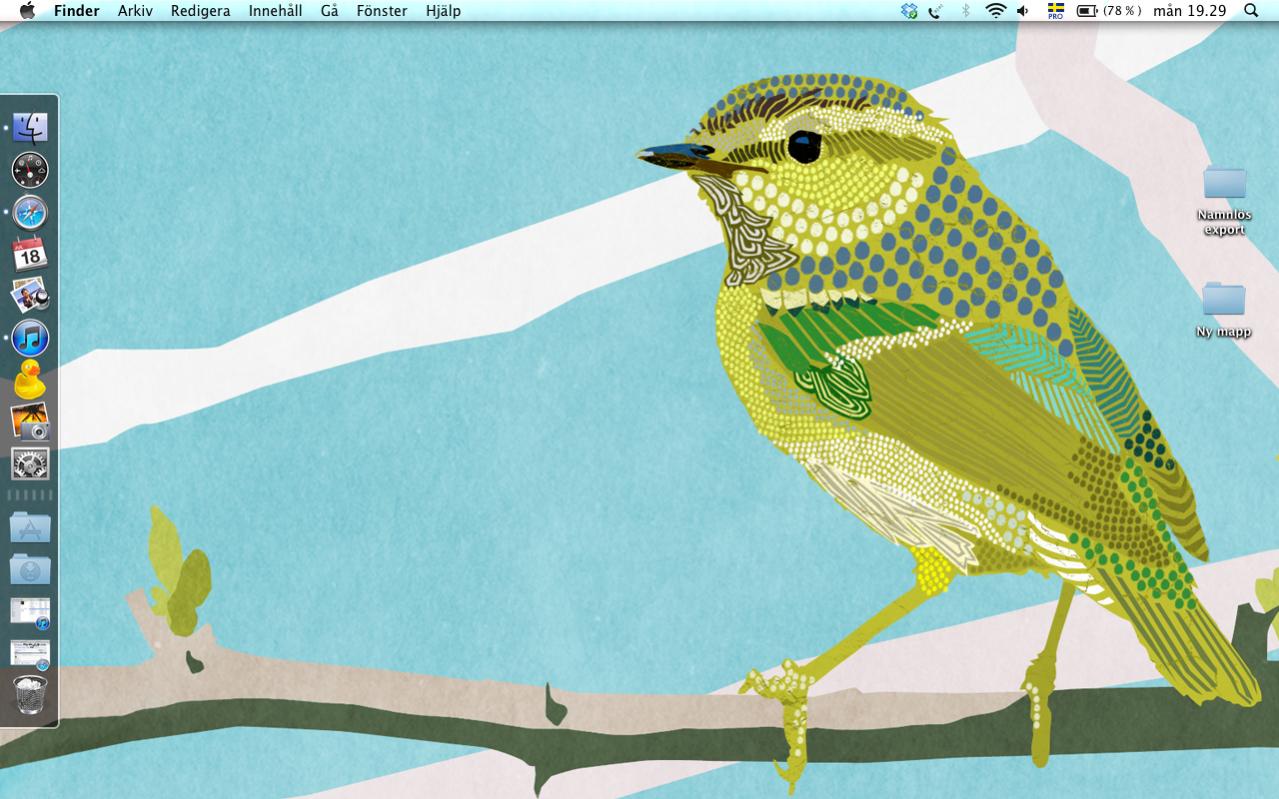Open the Redigera menu

200,11
